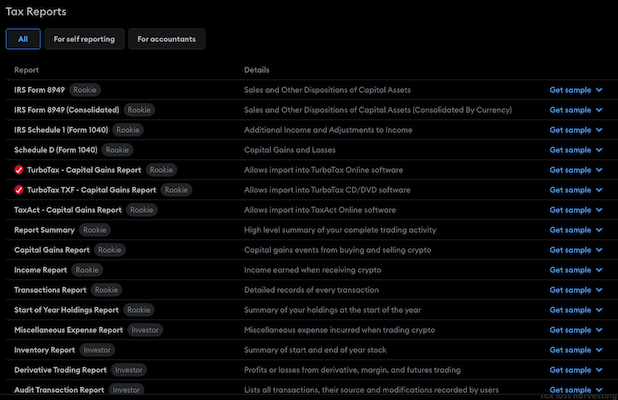Click 'Capital Gains and Losses' description
Viewport: 618px width, 400px height.
coord(290,150)
